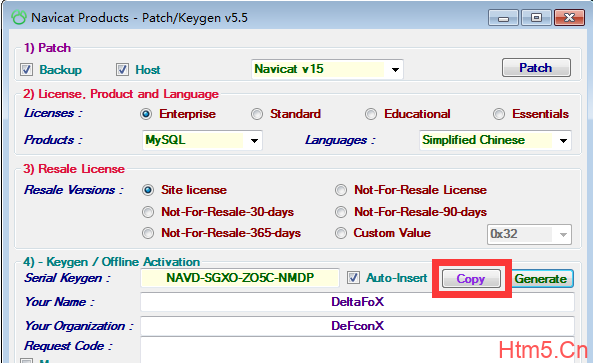Disable the Auto-Insert checkbox

tap(353, 278)
